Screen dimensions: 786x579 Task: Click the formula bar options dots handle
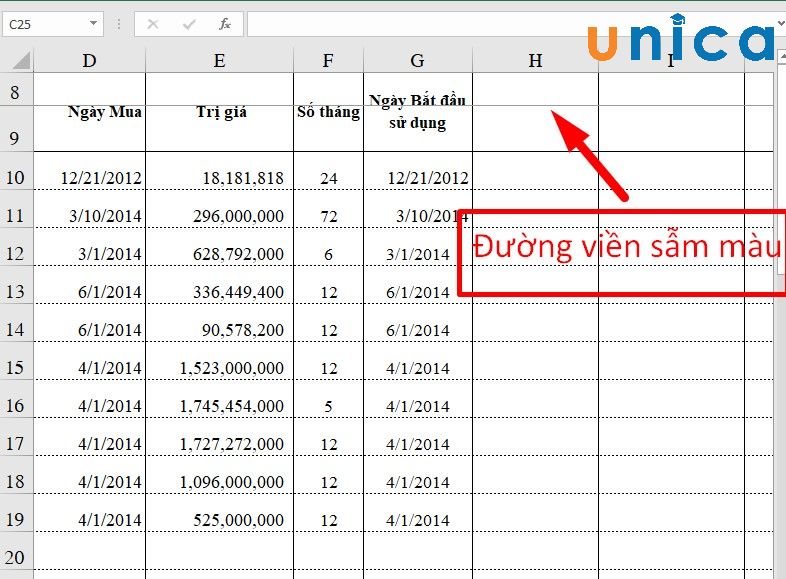[x=119, y=24]
